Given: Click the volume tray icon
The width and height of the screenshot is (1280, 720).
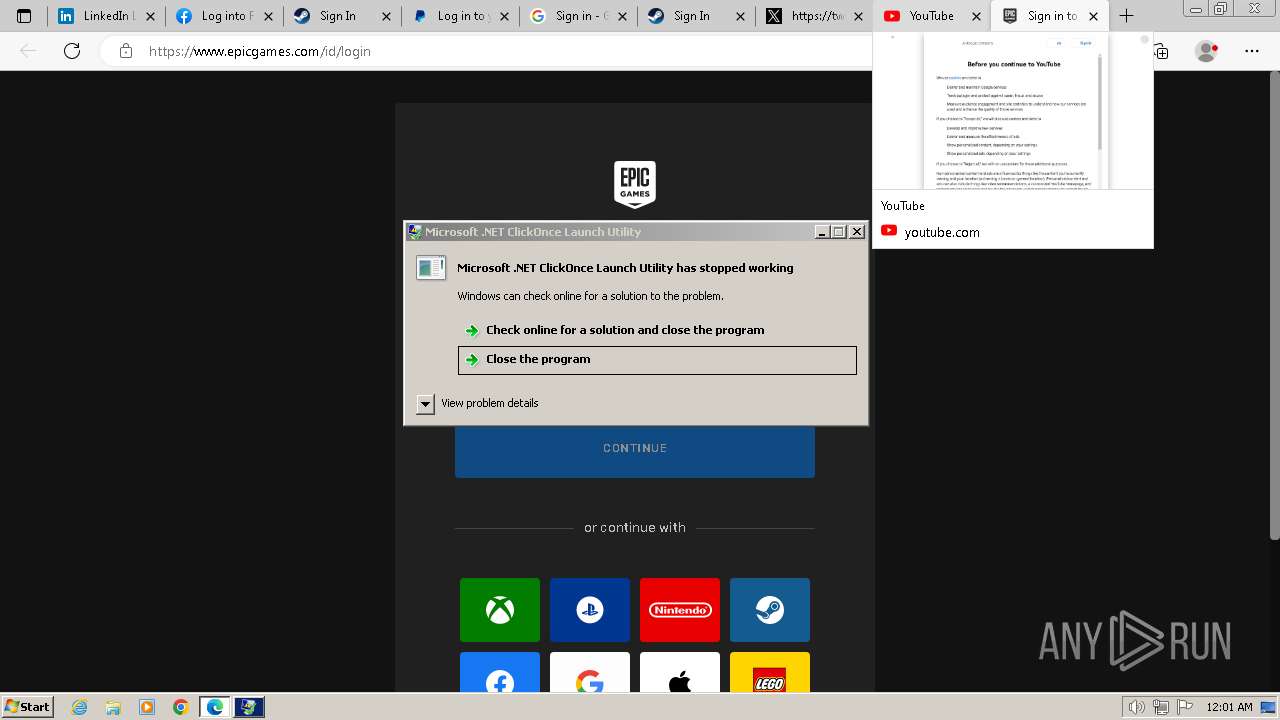Looking at the screenshot, I should pos(1137,707).
